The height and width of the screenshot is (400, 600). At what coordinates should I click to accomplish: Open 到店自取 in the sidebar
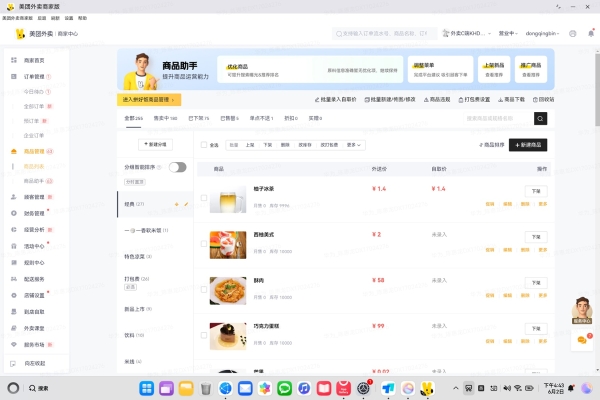point(34,312)
